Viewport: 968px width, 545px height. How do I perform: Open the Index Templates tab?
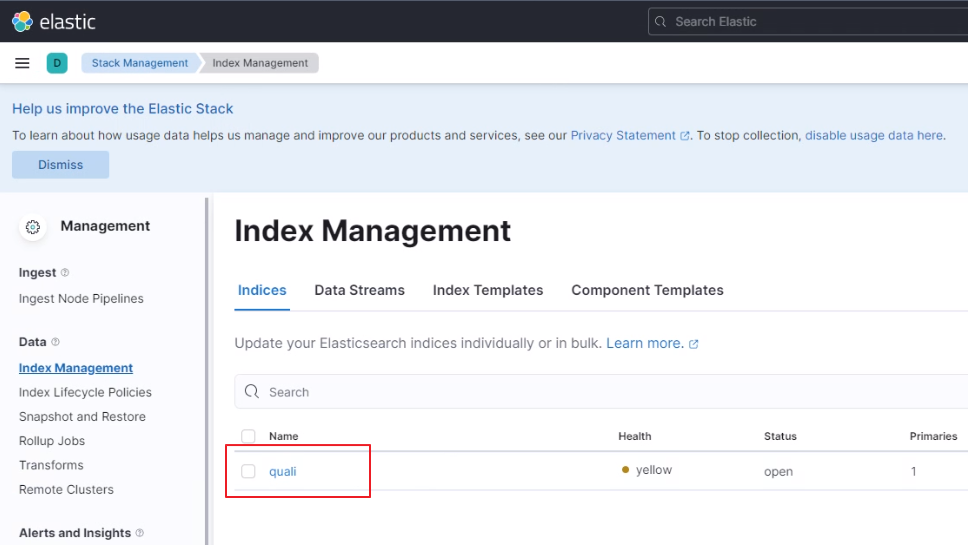(x=488, y=290)
